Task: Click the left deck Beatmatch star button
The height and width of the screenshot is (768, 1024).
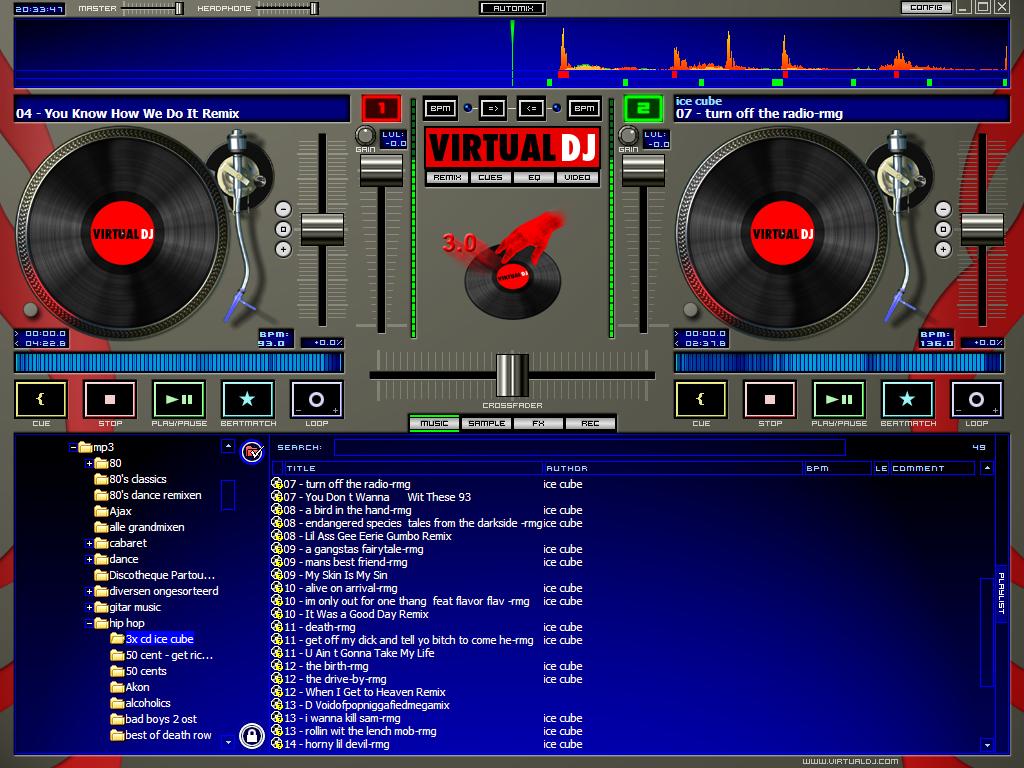Action: coord(248,399)
